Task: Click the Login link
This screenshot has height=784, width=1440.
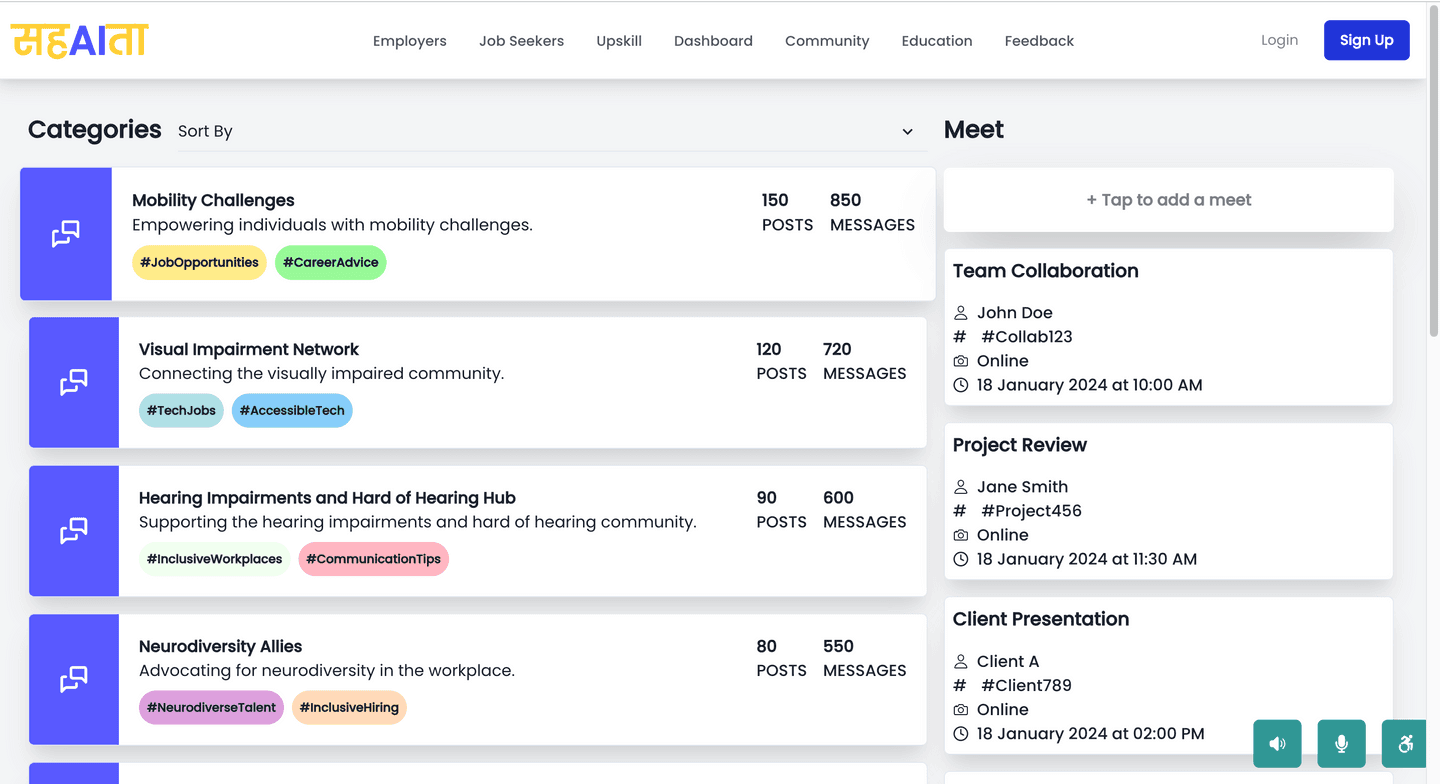Action: 1279,40
